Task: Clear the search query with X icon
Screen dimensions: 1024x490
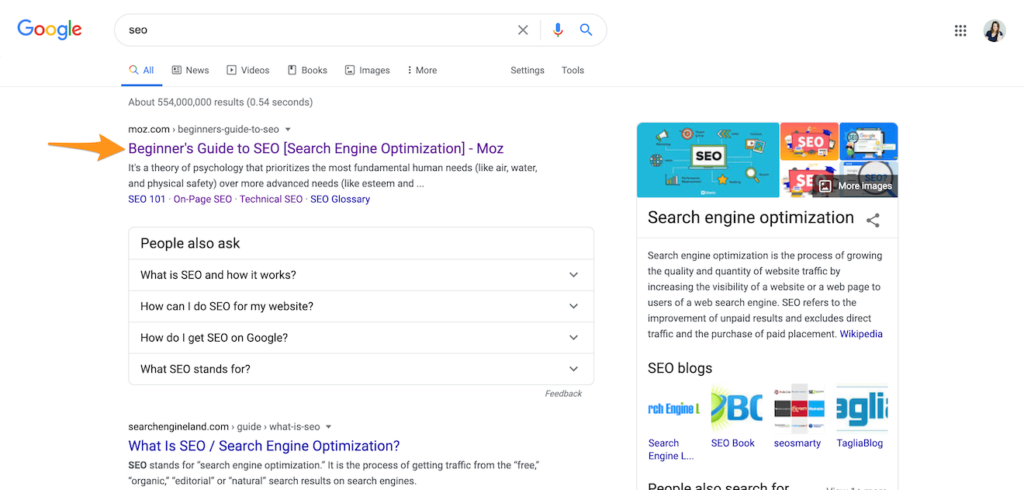Action: 523,30
